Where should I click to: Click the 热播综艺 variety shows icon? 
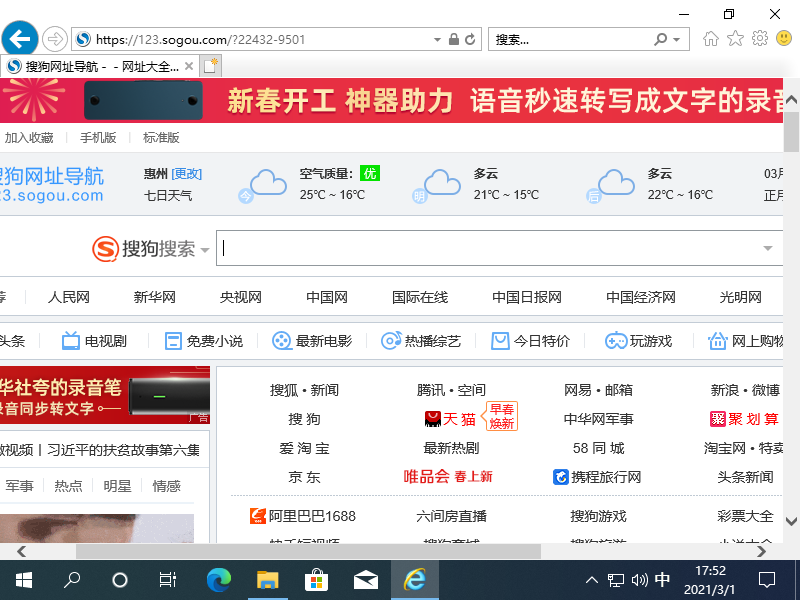click(391, 340)
